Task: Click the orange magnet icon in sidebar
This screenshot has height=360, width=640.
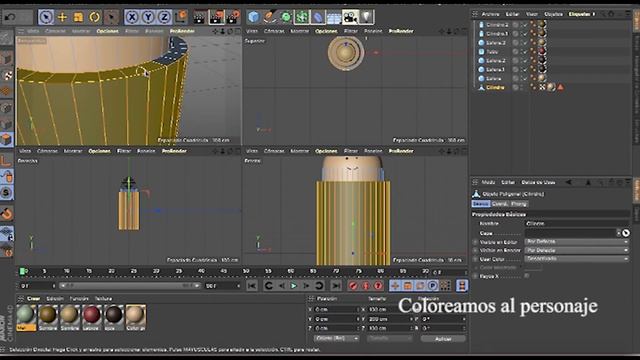Action: [7, 213]
